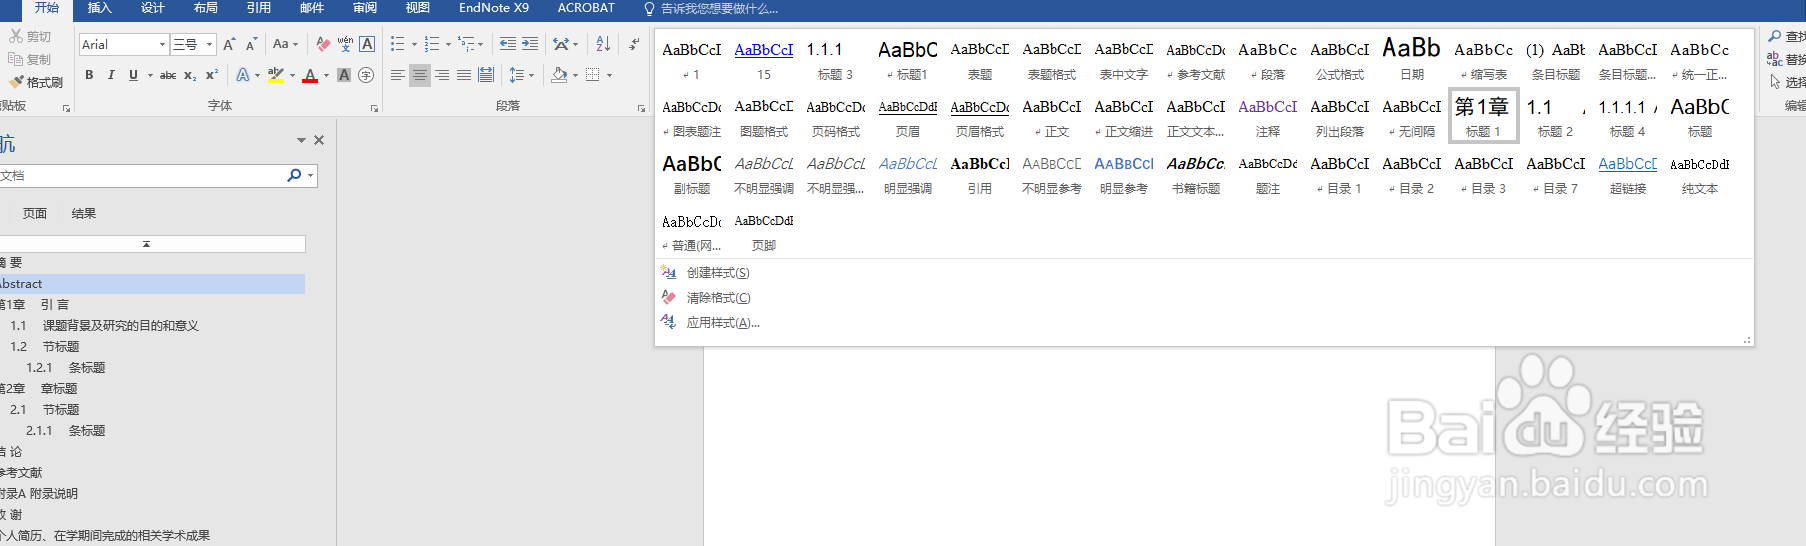This screenshot has height=546, width=1806.
Task: Open the EndNote X9 ribbon tab
Action: tap(494, 8)
